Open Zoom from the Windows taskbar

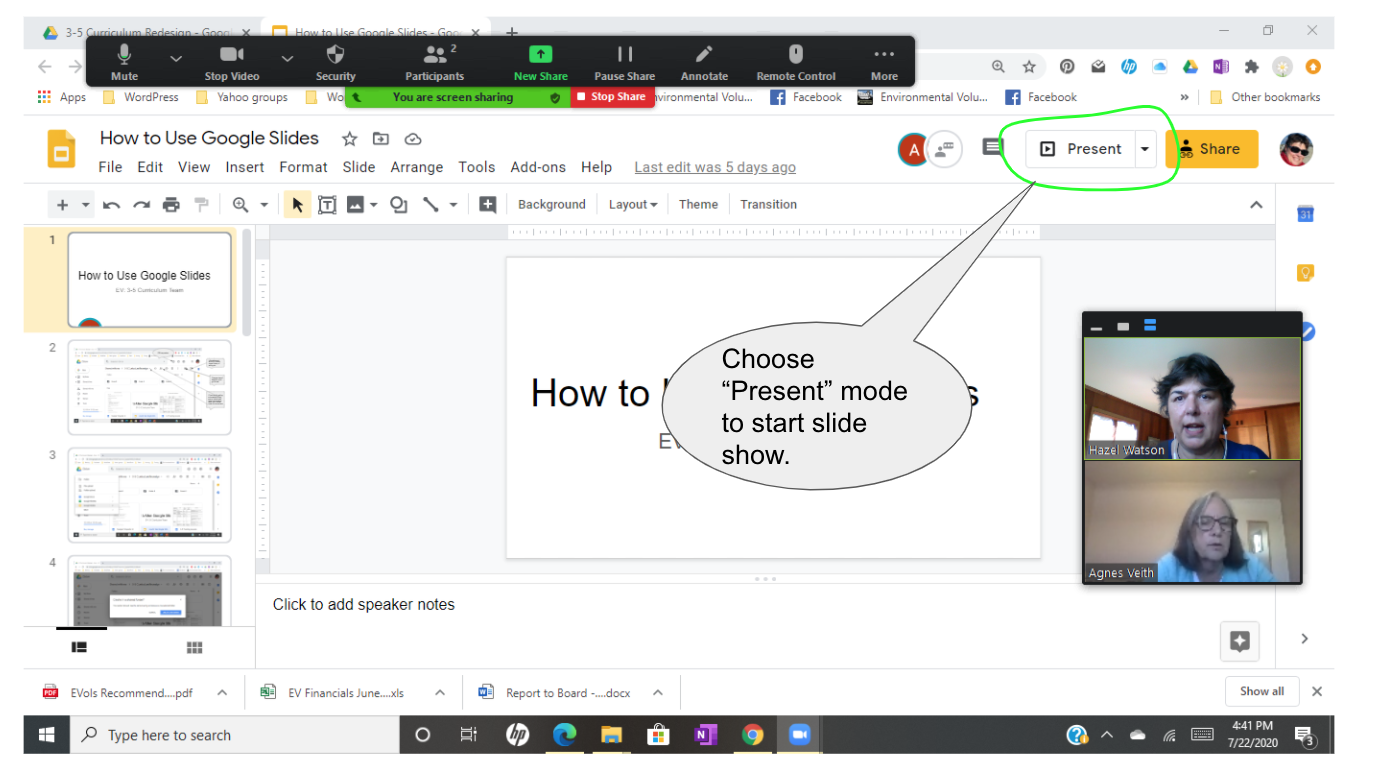pos(799,735)
